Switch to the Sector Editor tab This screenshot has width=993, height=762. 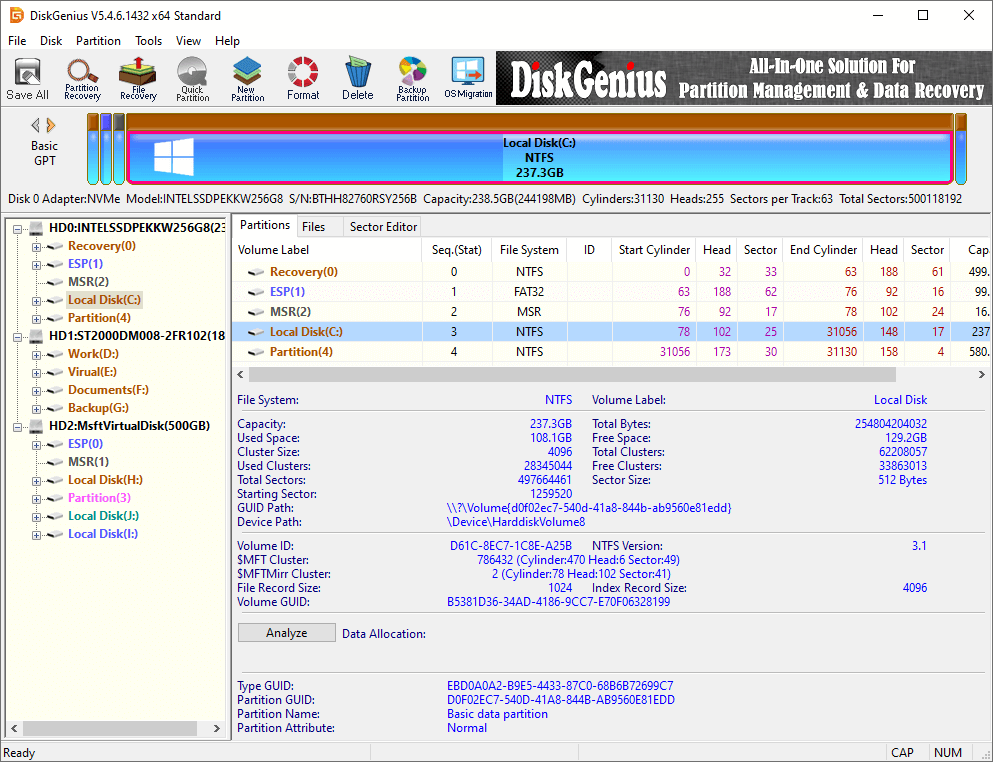383,227
